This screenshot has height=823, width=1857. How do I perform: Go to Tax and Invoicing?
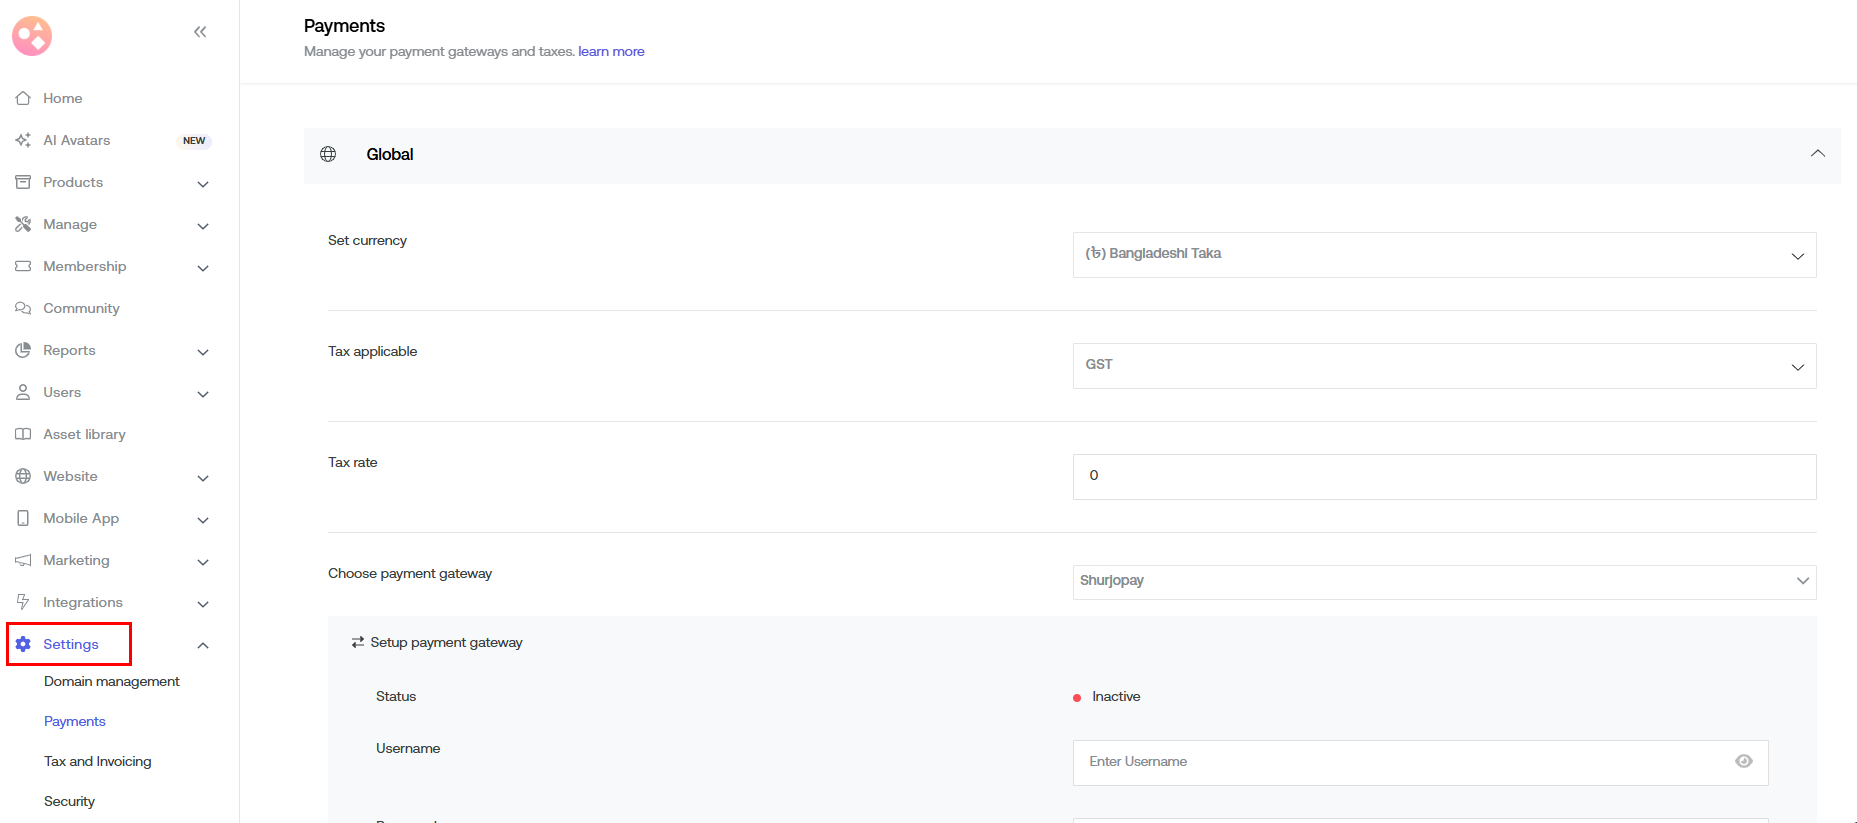coord(98,762)
